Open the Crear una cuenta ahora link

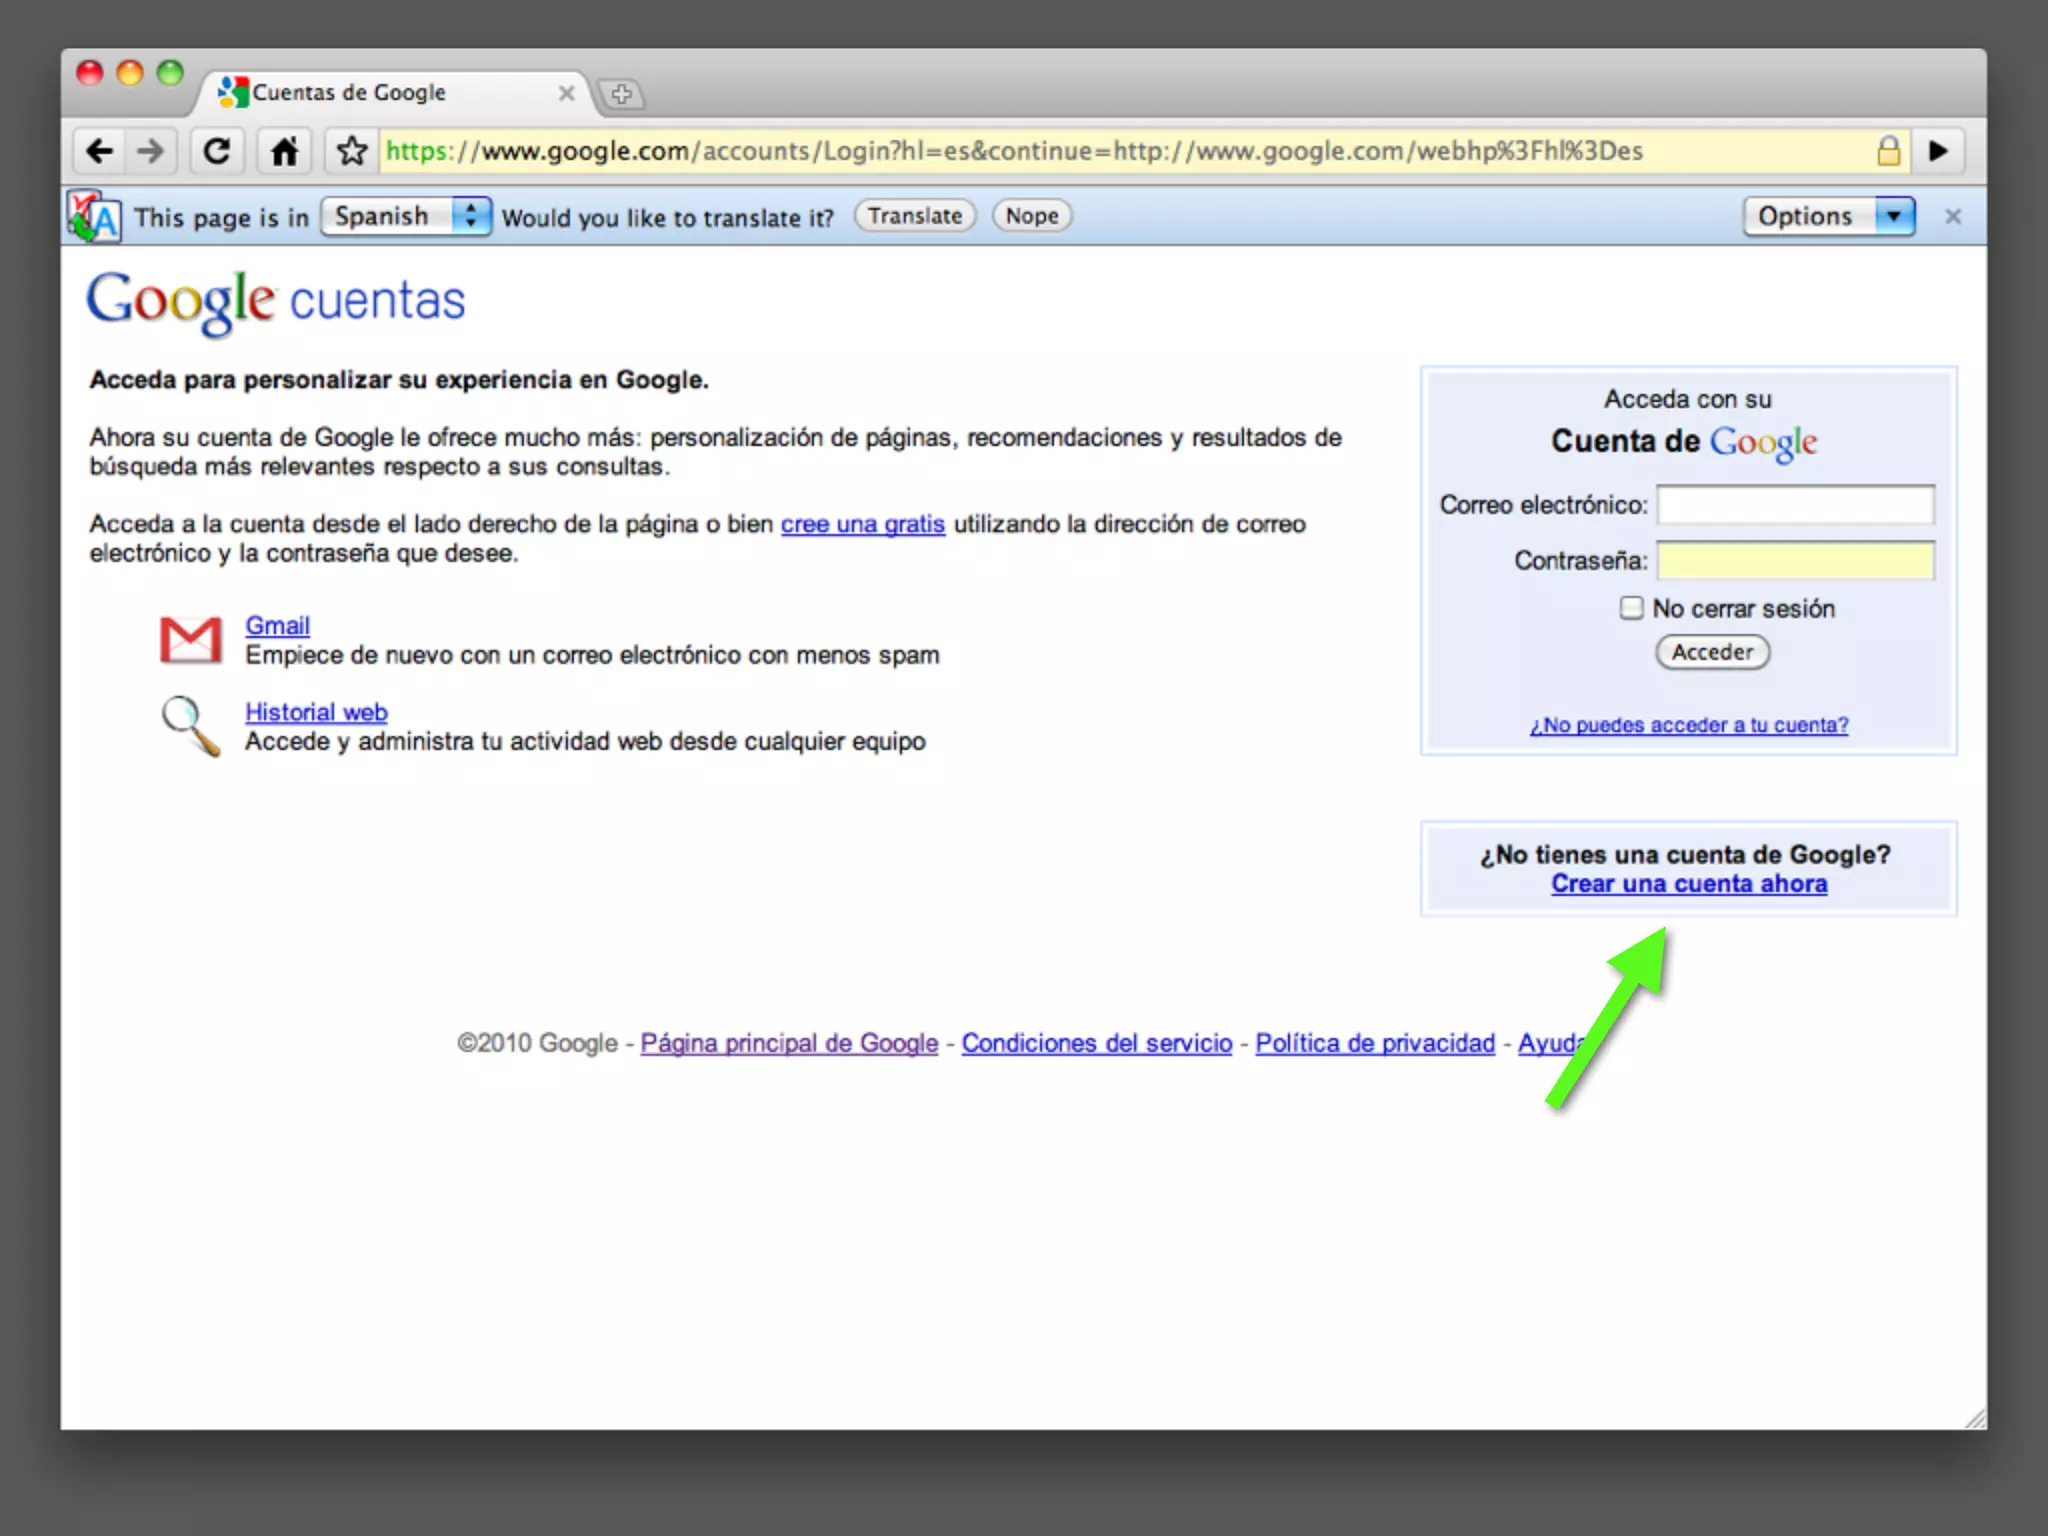[1688, 884]
